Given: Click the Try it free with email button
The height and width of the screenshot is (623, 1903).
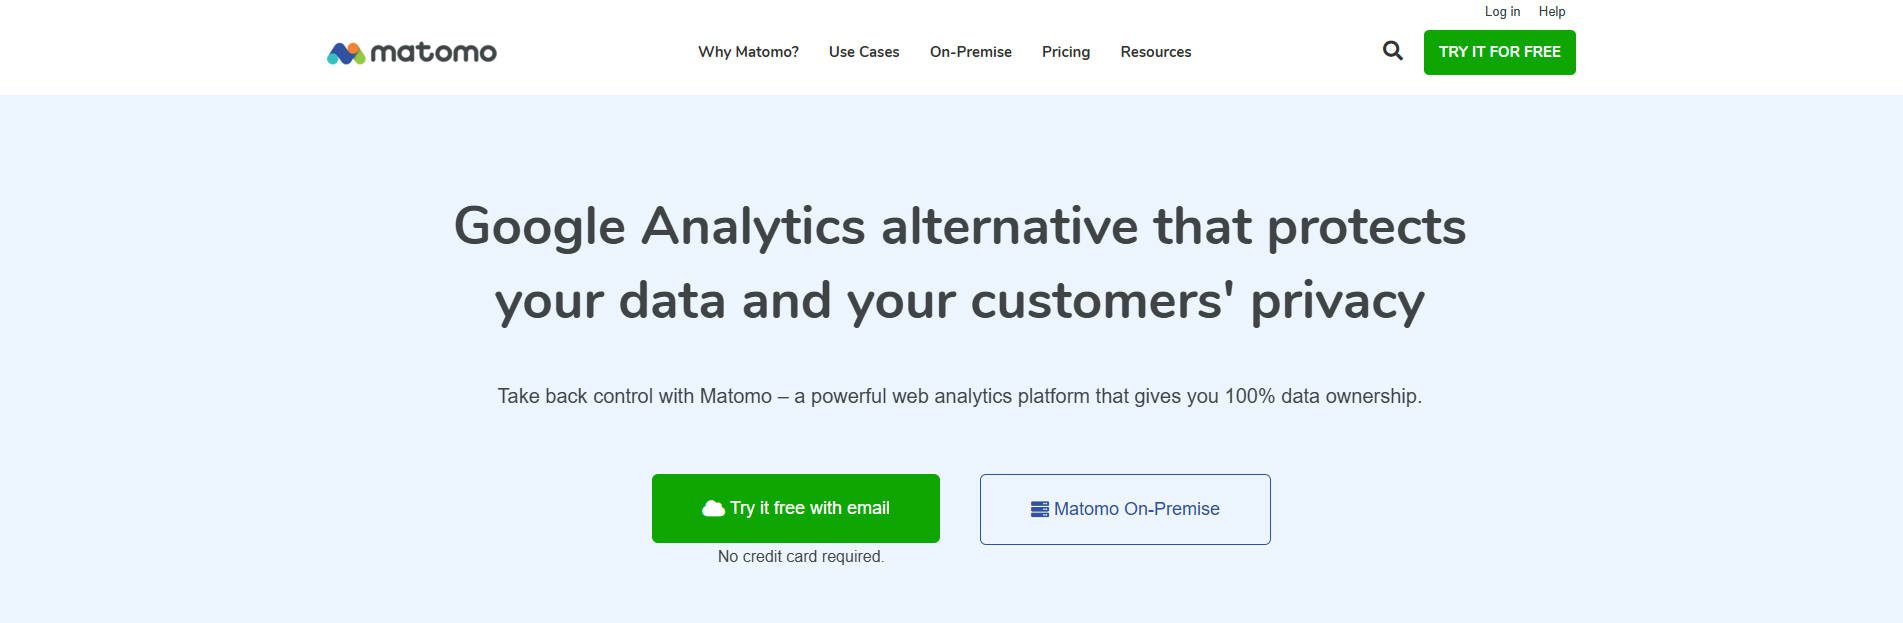Looking at the screenshot, I should [x=796, y=508].
